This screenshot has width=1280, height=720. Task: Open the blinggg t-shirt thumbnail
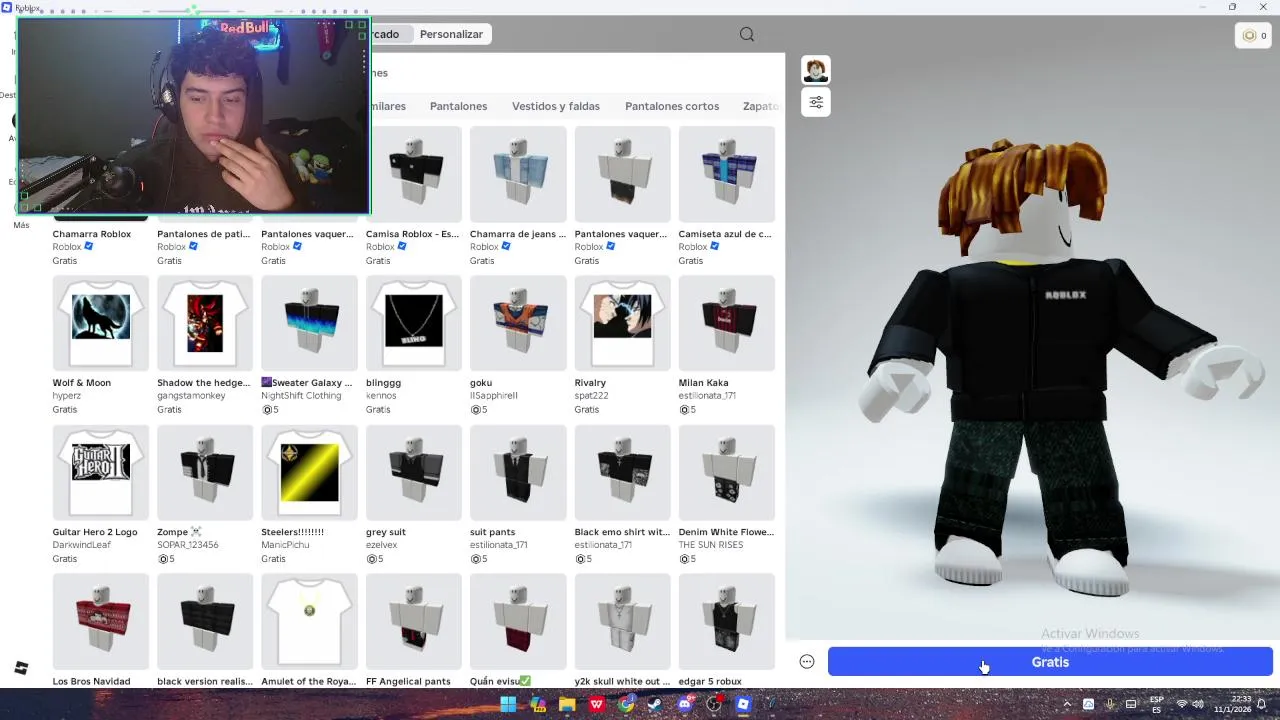pyautogui.click(x=414, y=323)
